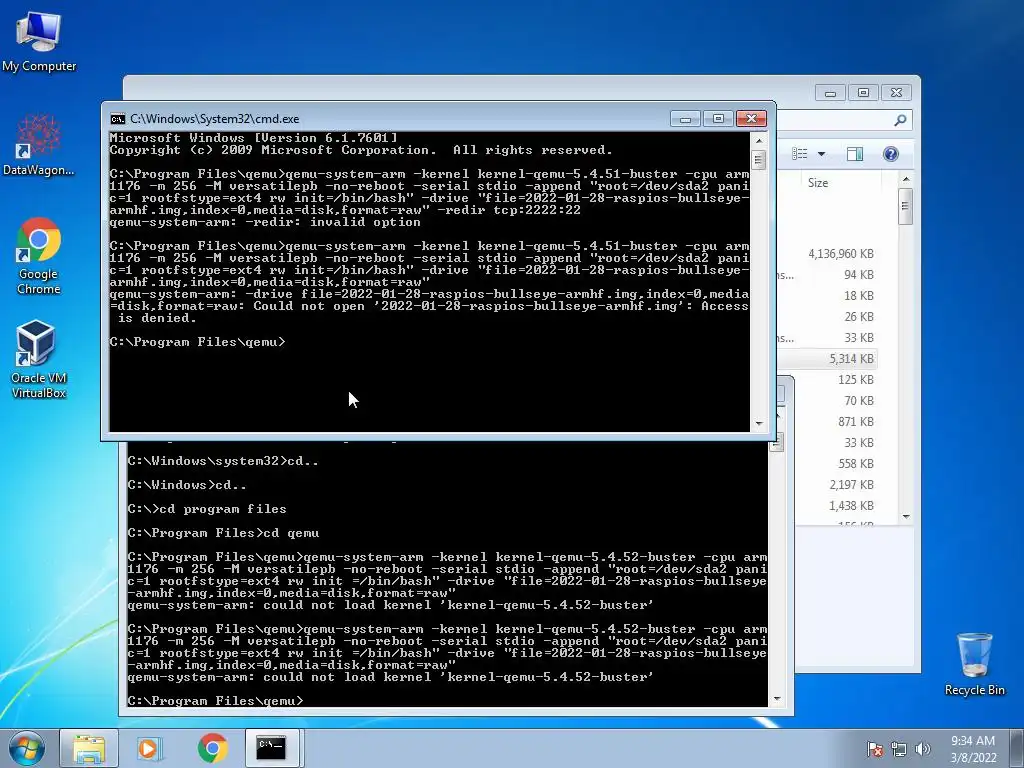The width and height of the screenshot is (1024, 768).
Task: Open the DataWagon desktop shortcut
Action: [39, 145]
